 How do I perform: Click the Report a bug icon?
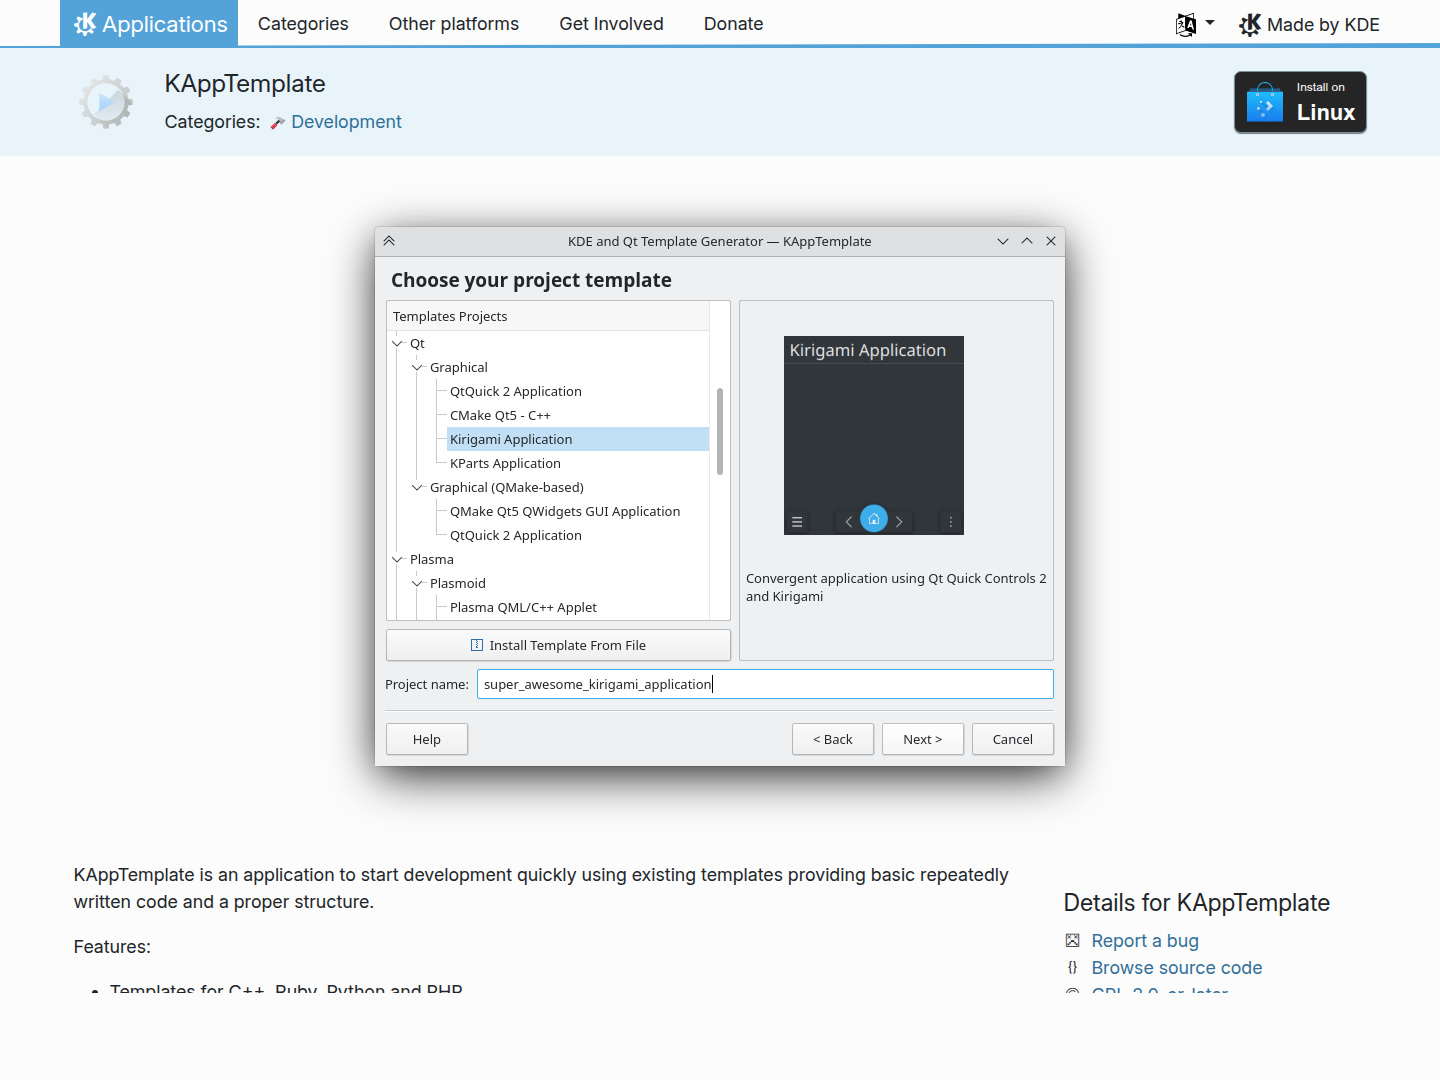pos(1073,940)
